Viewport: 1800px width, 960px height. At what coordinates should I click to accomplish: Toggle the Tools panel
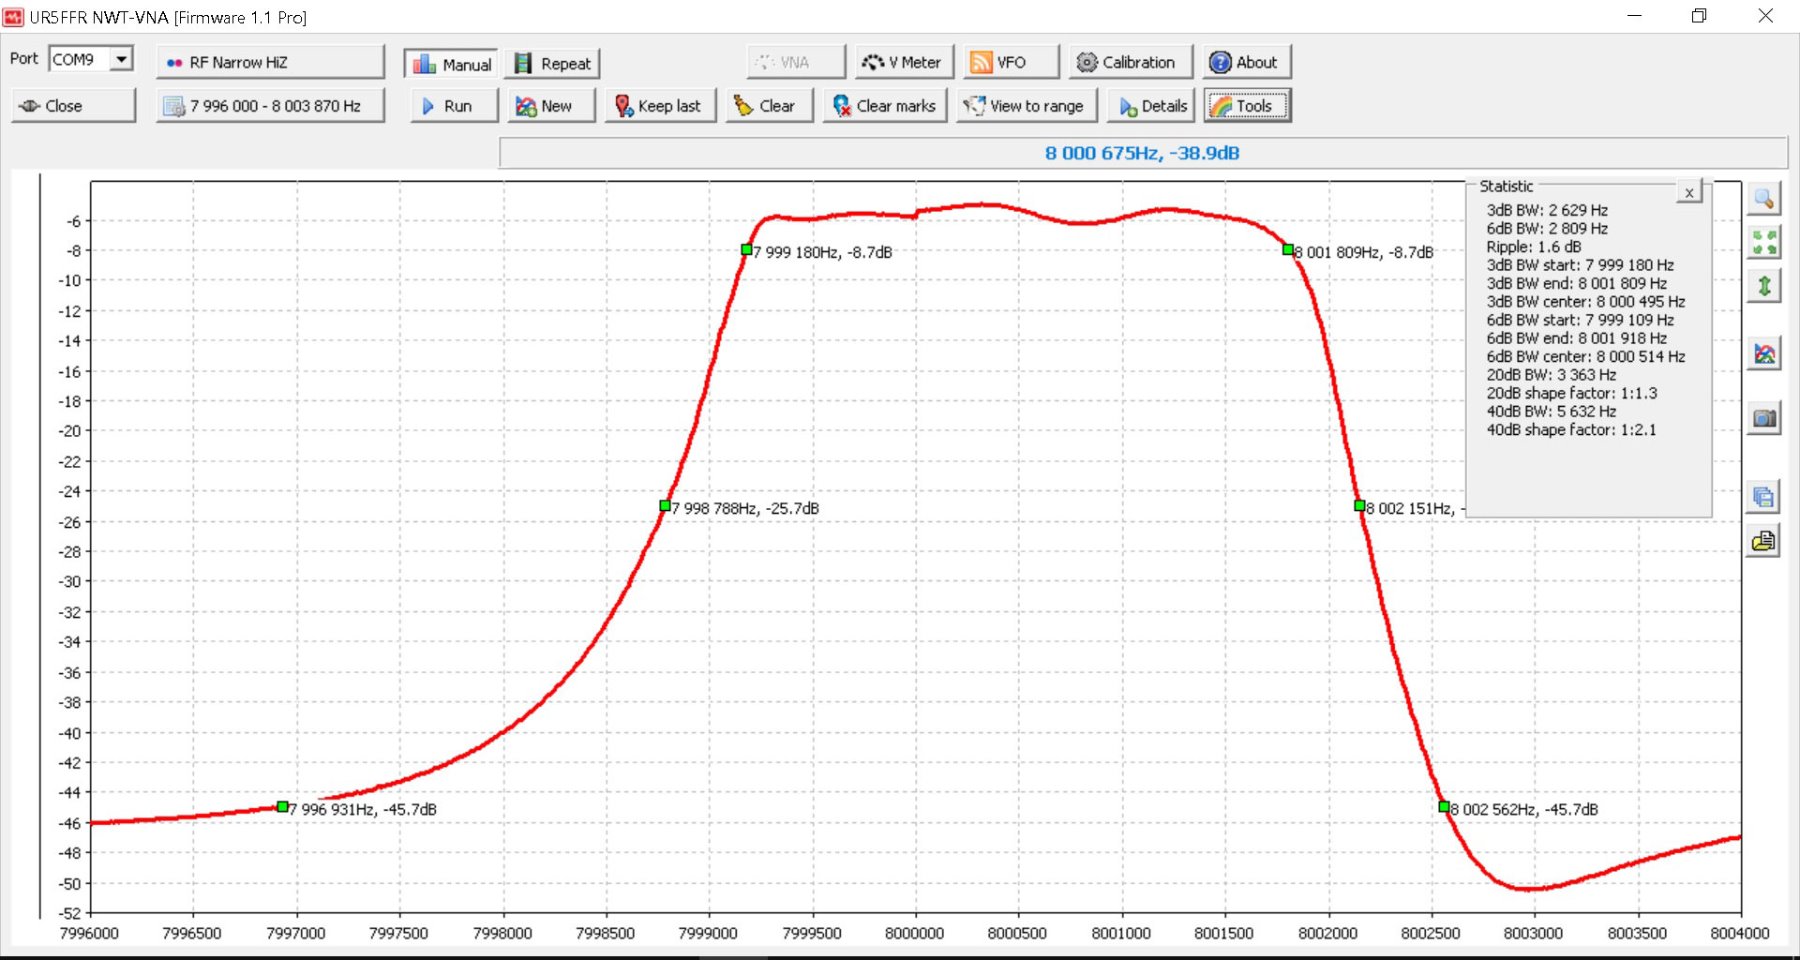click(1247, 106)
